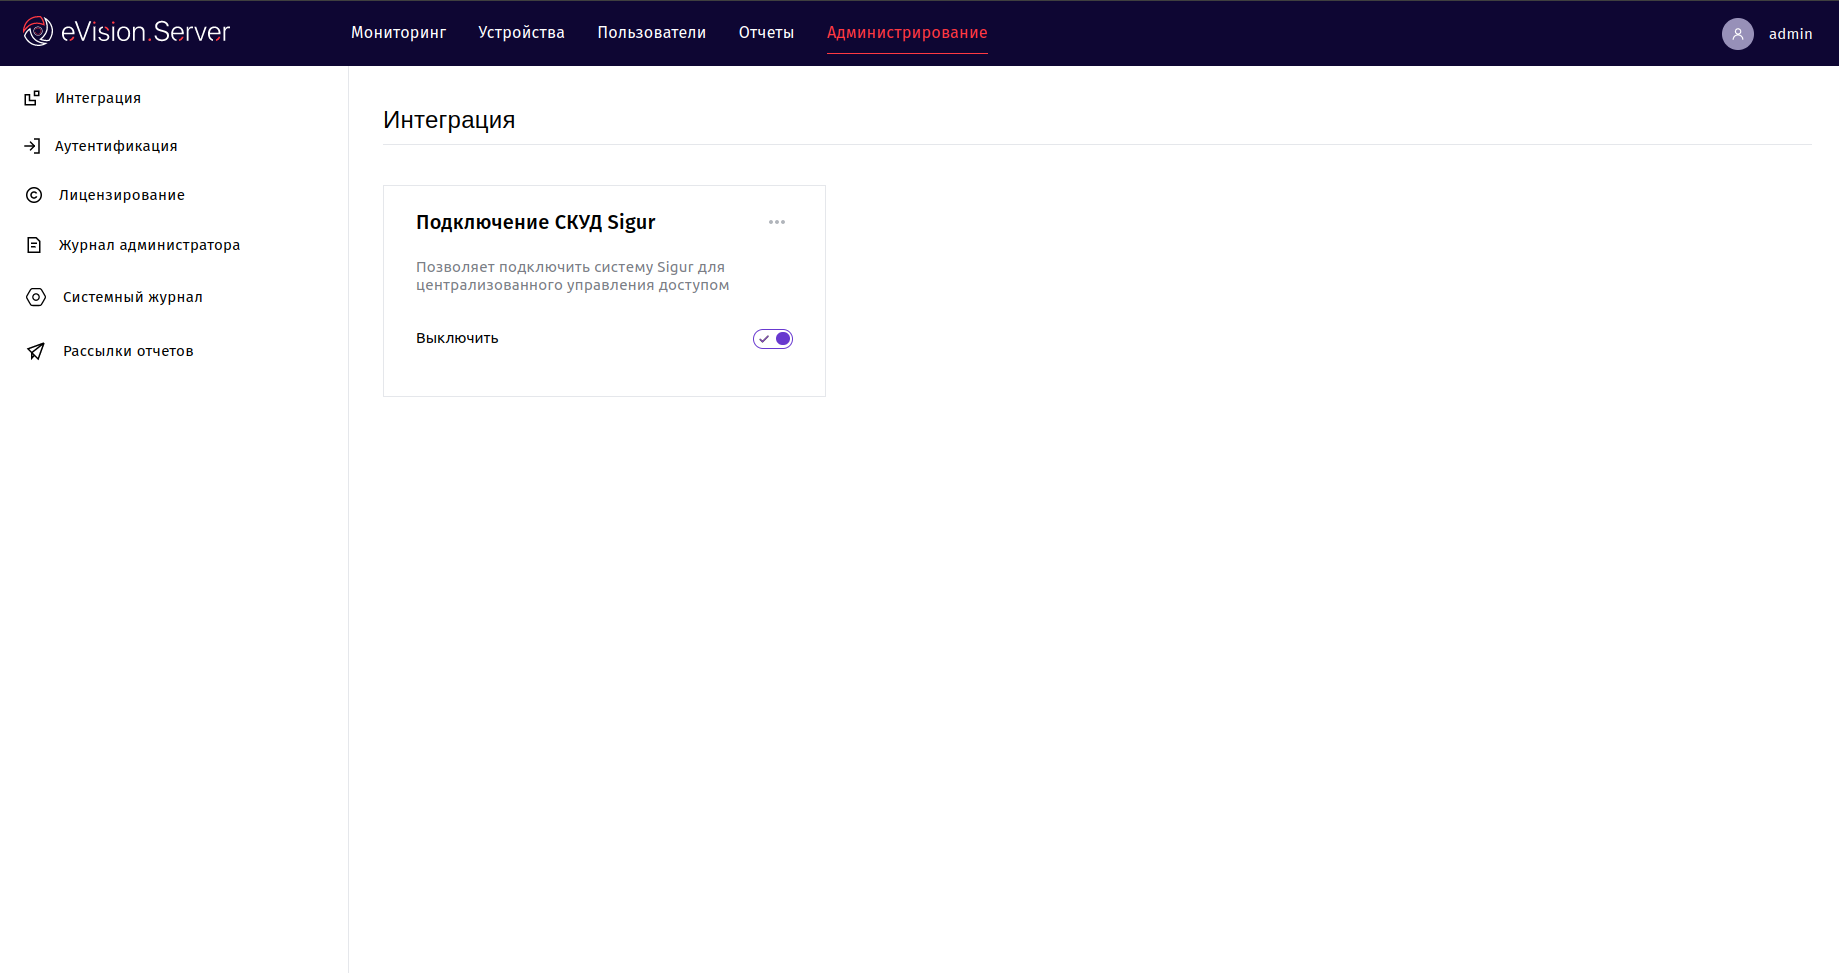Click the Licensing copyright icon
This screenshot has height=973, width=1839.
pyautogui.click(x=34, y=195)
